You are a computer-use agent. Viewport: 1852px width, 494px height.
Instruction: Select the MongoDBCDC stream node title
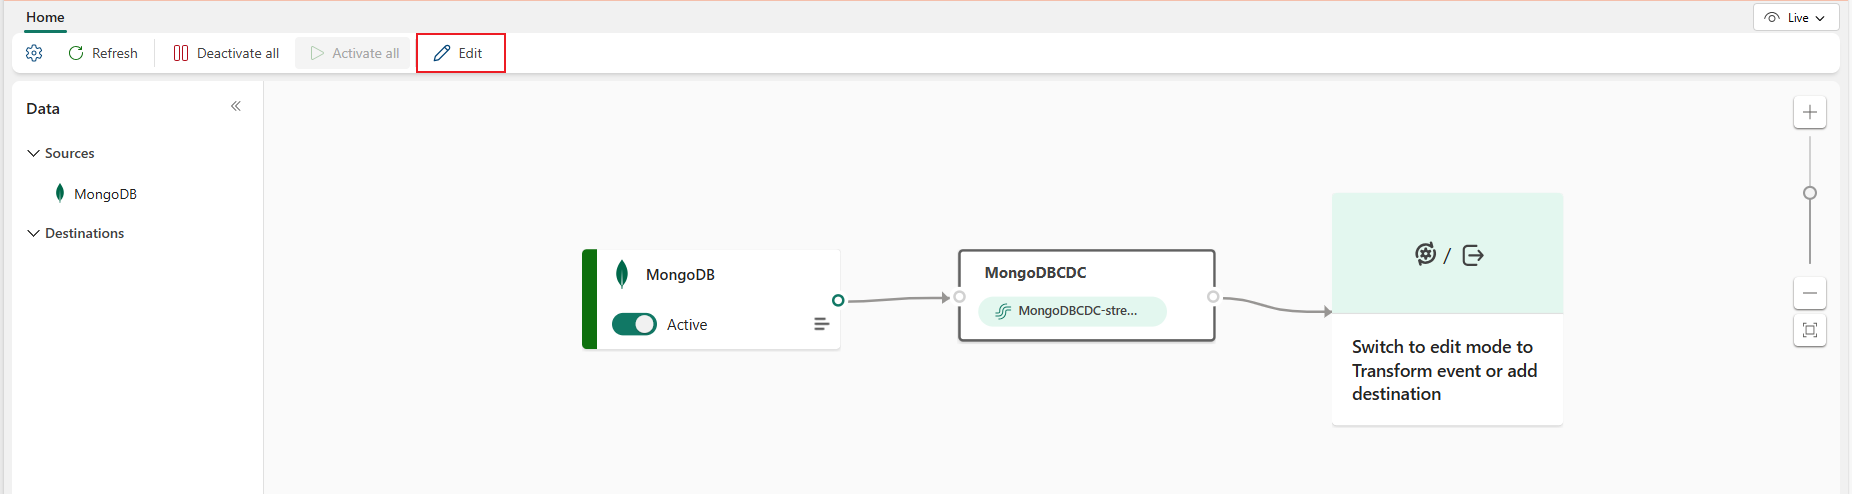[1035, 273]
